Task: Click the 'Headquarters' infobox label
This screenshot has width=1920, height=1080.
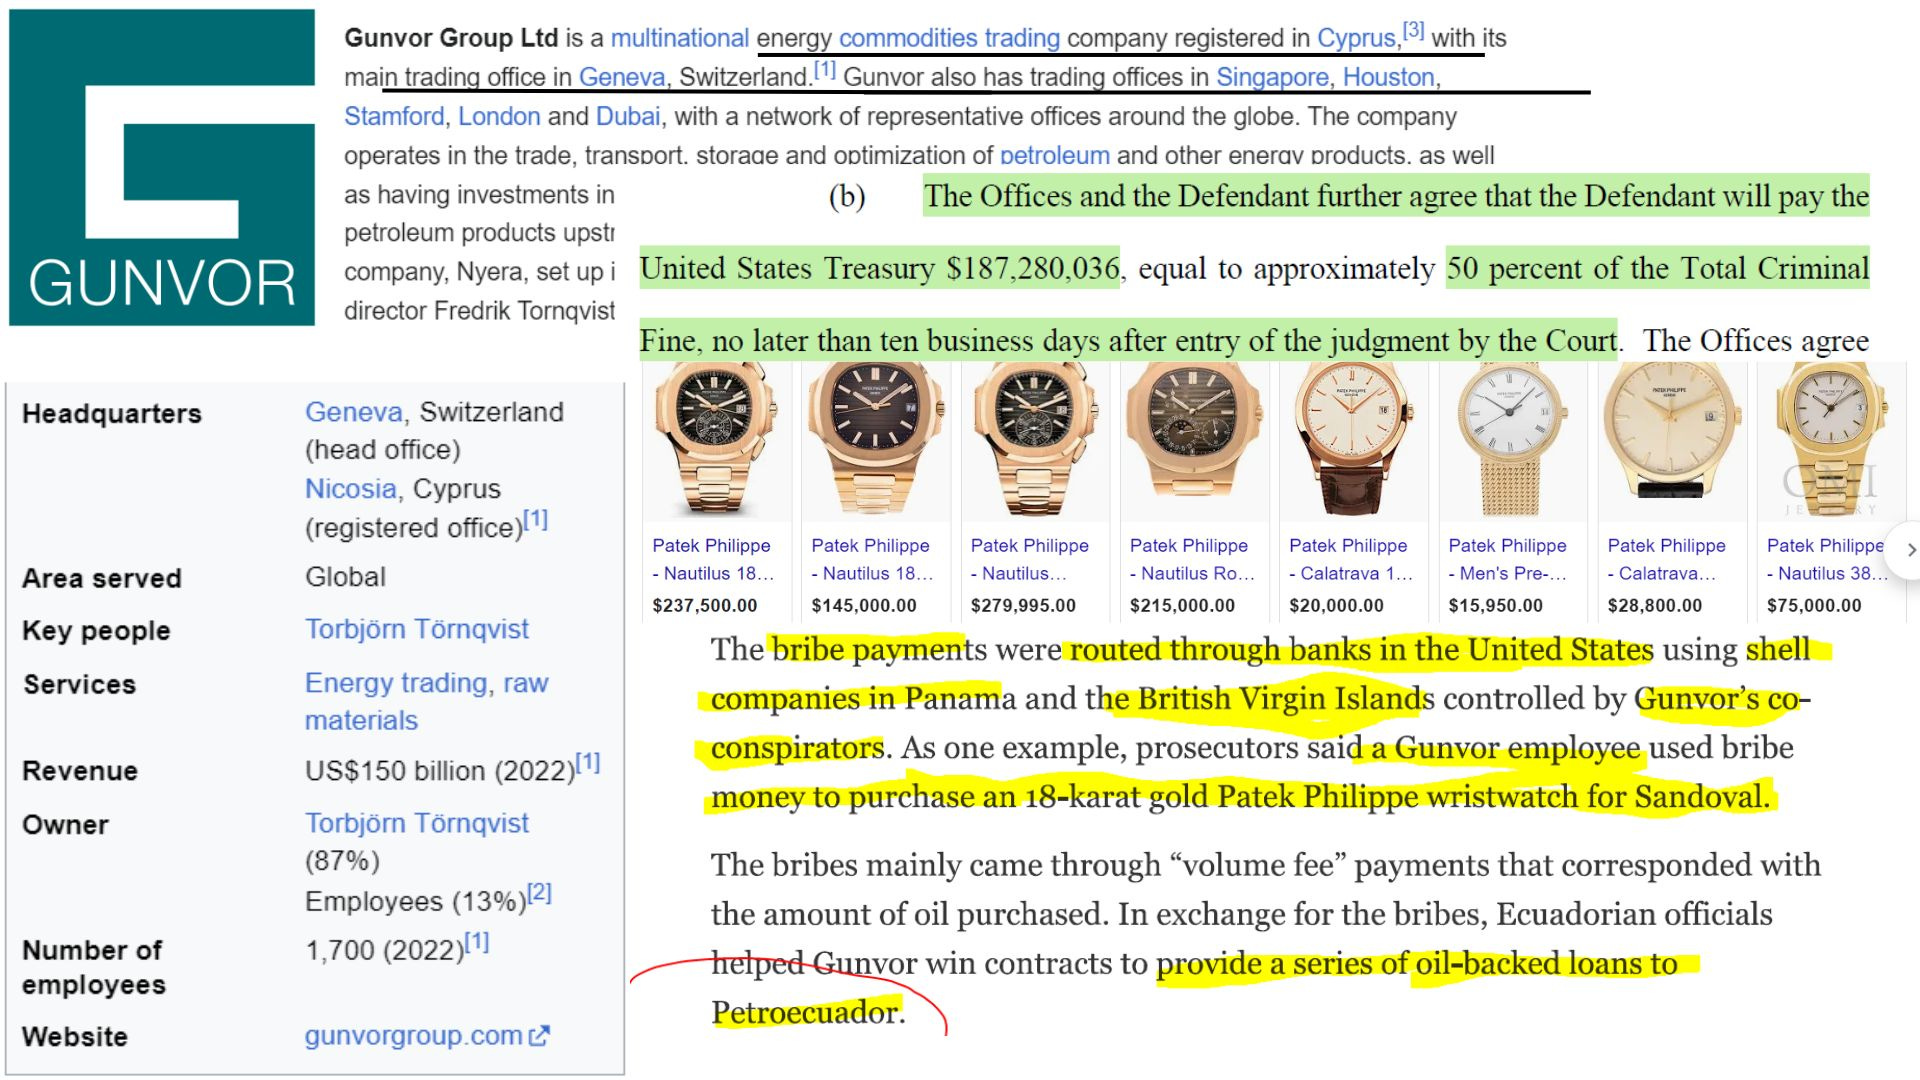Action: 112,413
